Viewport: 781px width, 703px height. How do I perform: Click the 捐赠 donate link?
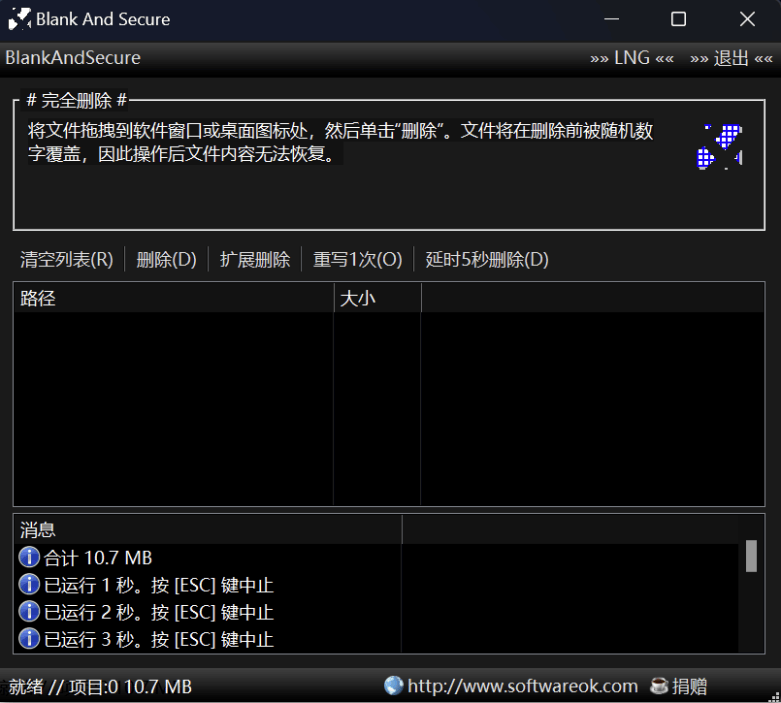point(689,686)
